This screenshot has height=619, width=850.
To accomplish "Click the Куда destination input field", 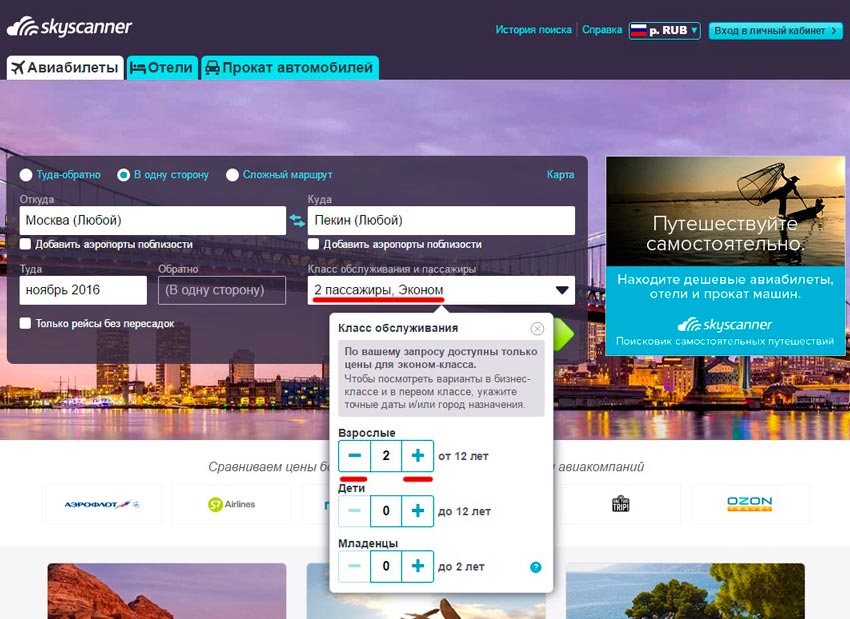I will 441,220.
